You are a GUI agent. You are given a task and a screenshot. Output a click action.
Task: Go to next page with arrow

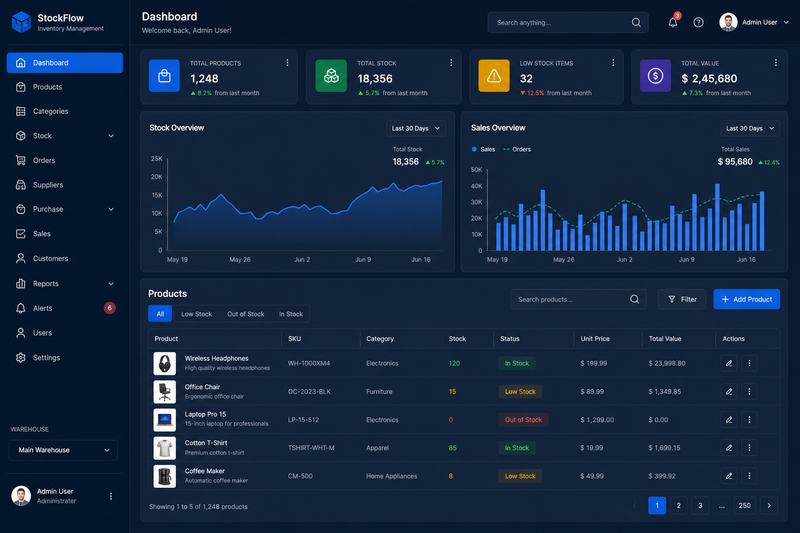[x=769, y=505]
